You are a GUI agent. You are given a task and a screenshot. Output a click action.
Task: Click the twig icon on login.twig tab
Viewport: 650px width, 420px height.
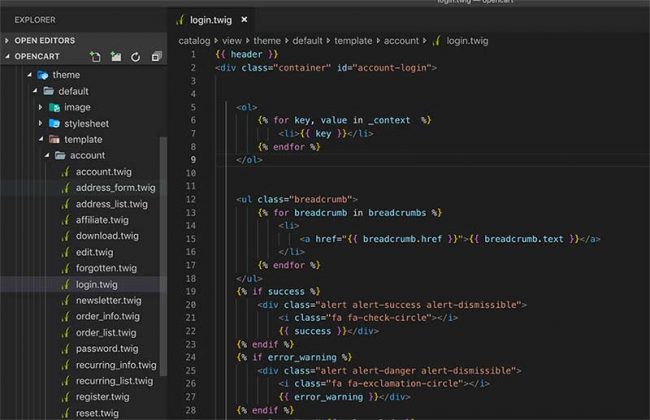pyautogui.click(x=180, y=20)
